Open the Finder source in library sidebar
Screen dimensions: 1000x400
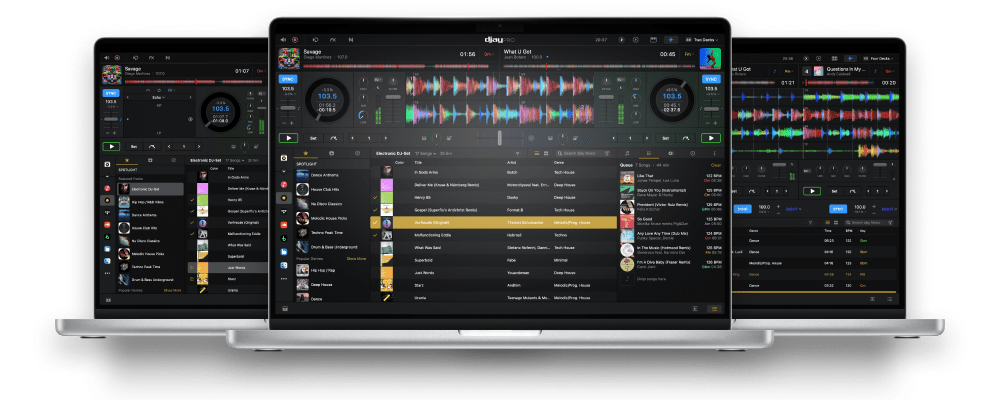(284, 263)
